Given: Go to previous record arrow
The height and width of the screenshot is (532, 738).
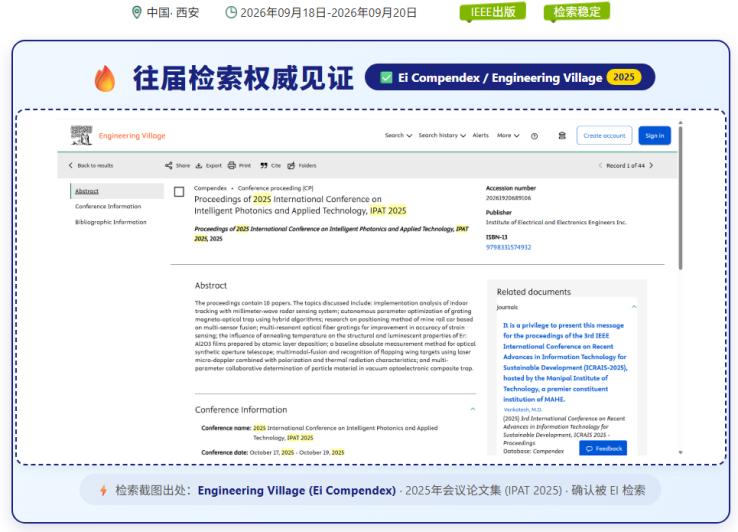Looking at the screenshot, I should [x=600, y=165].
